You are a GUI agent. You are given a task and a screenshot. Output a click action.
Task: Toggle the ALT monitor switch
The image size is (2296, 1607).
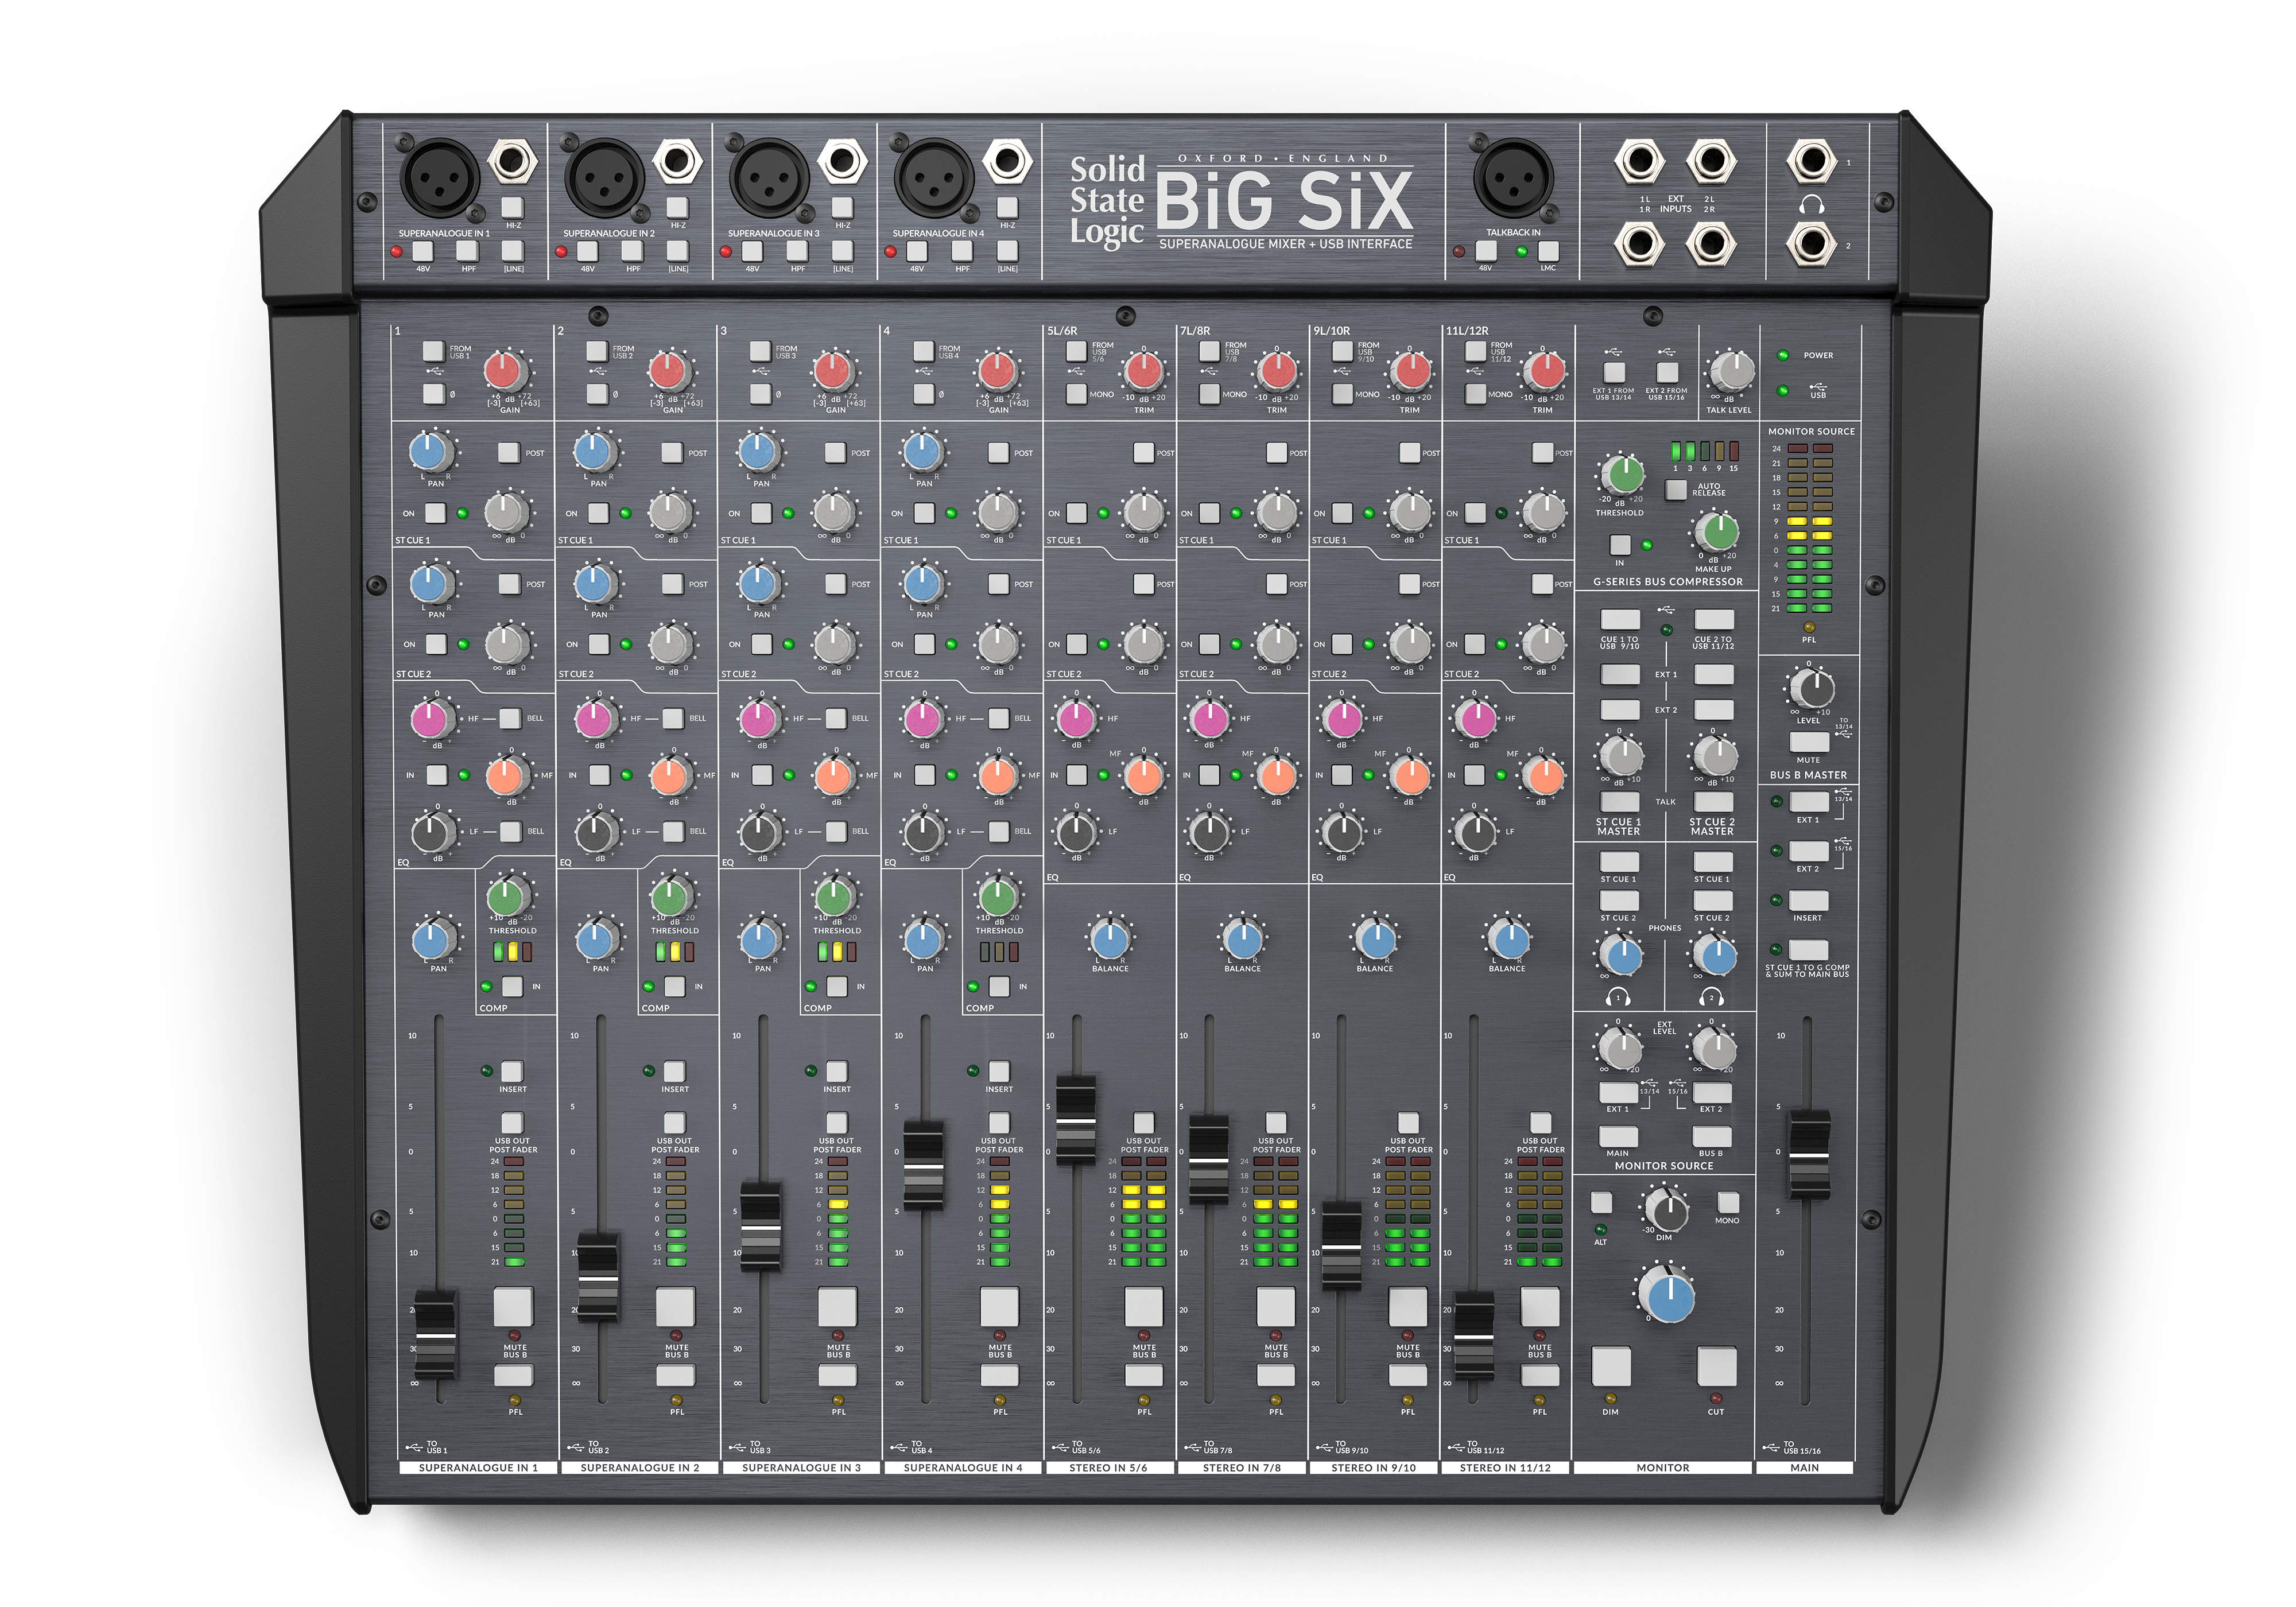pyautogui.click(x=1601, y=1203)
